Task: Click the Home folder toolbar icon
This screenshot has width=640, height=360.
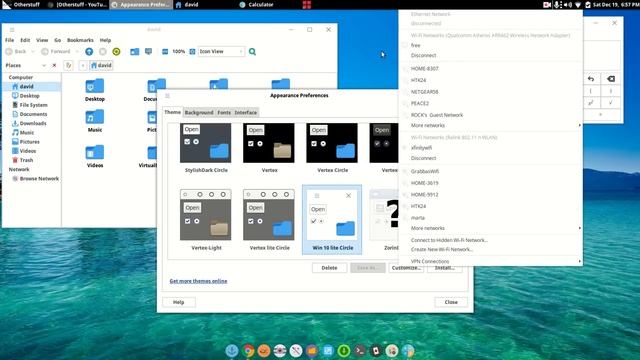Action: click(x=135, y=51)
